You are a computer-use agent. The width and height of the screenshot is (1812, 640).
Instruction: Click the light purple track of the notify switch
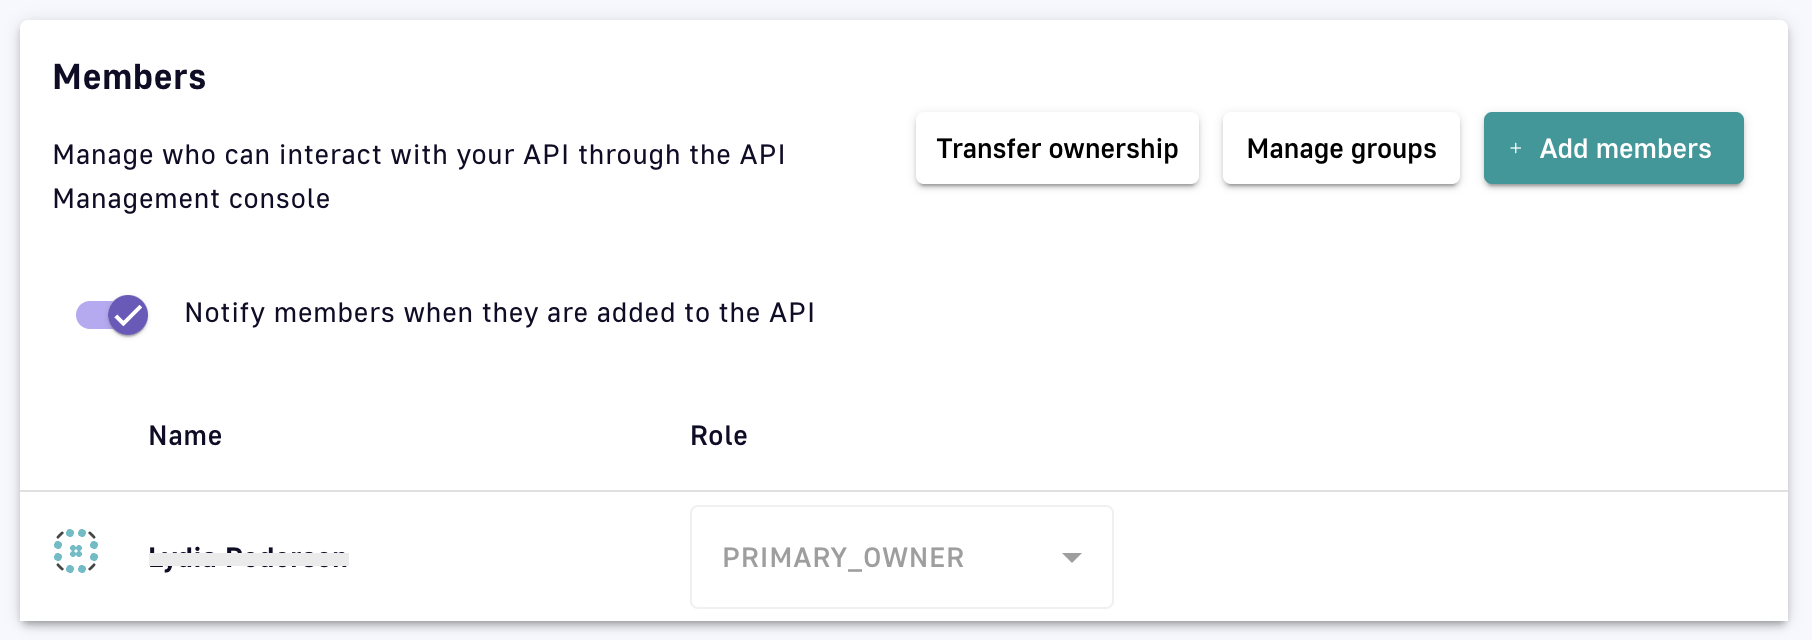coord(90,316)
